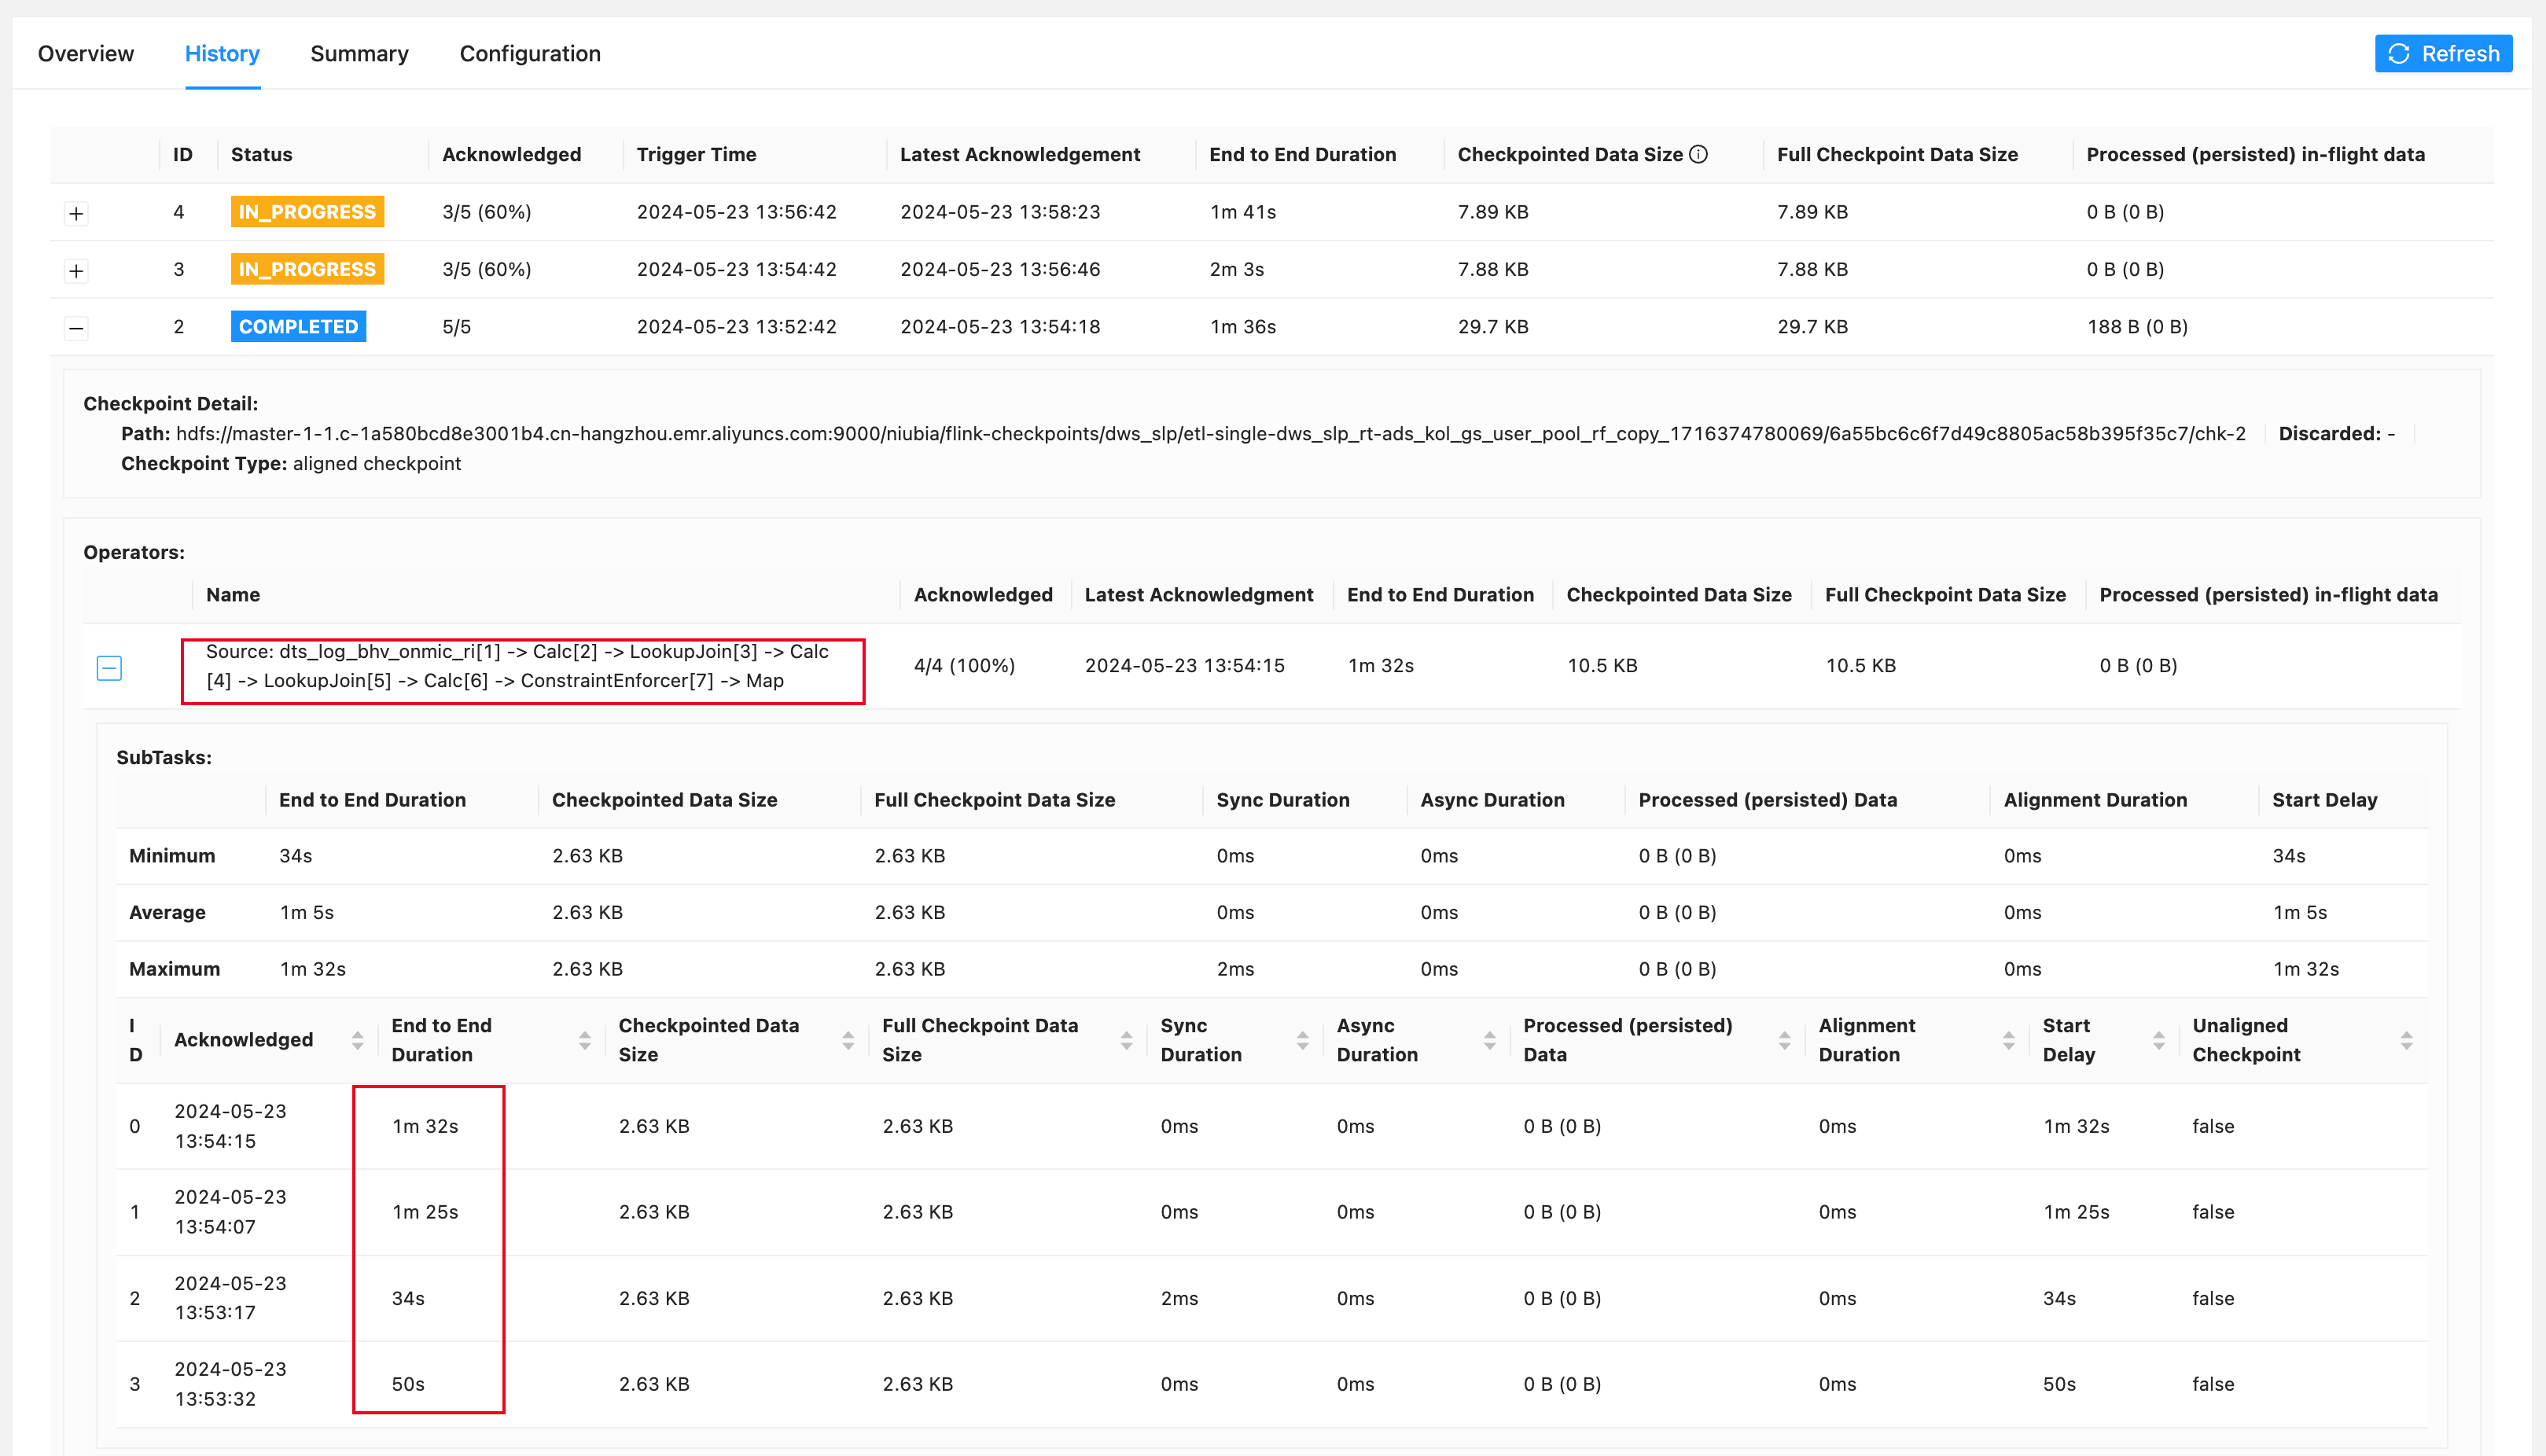Click subtask acknowledged time 13:54:07
Screen dimensions: 2546x1456
click(215, 1227)
